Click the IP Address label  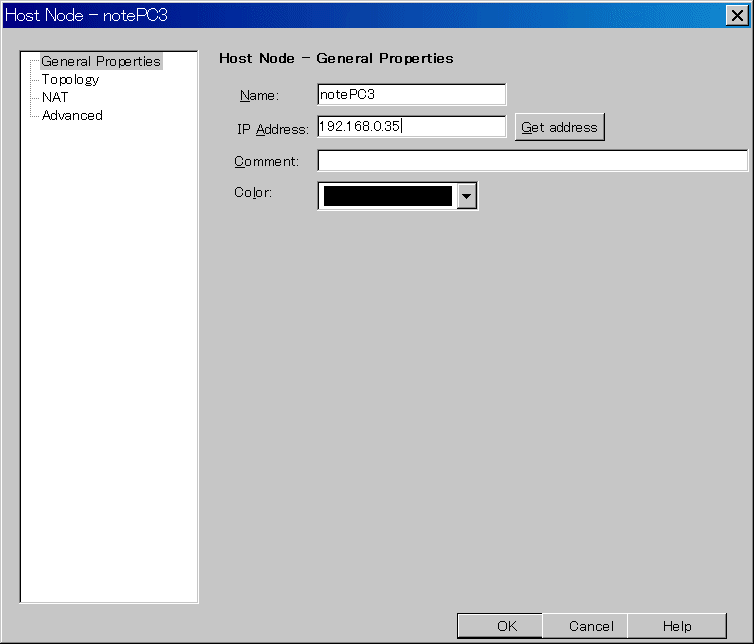pyautogui.click(x=273, y=129)
